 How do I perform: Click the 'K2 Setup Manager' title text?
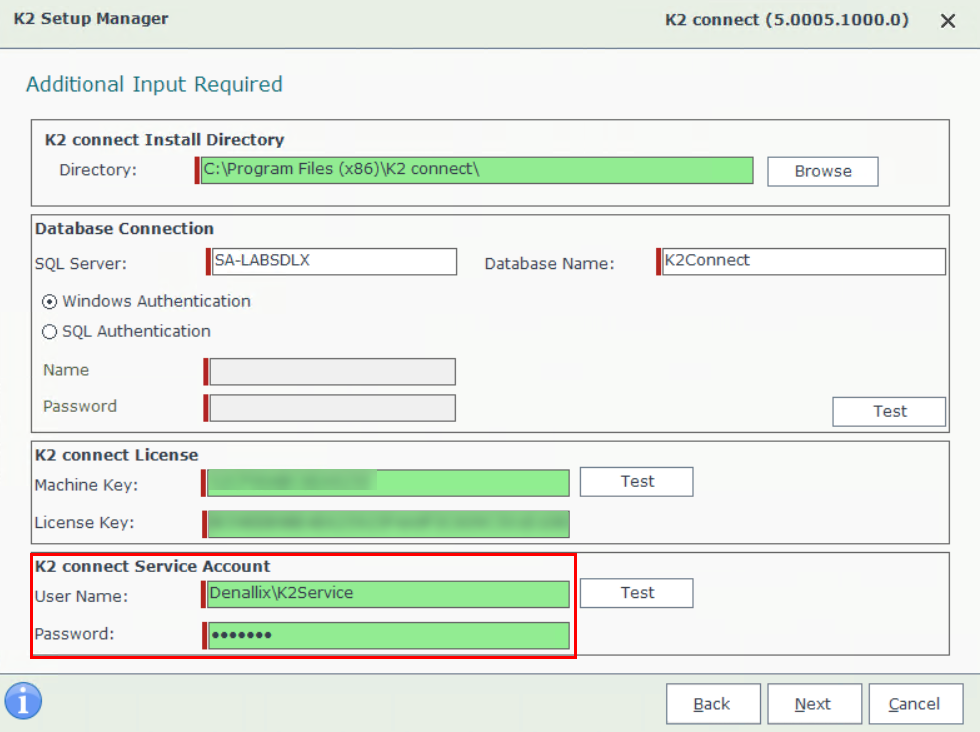pos(91,19)
